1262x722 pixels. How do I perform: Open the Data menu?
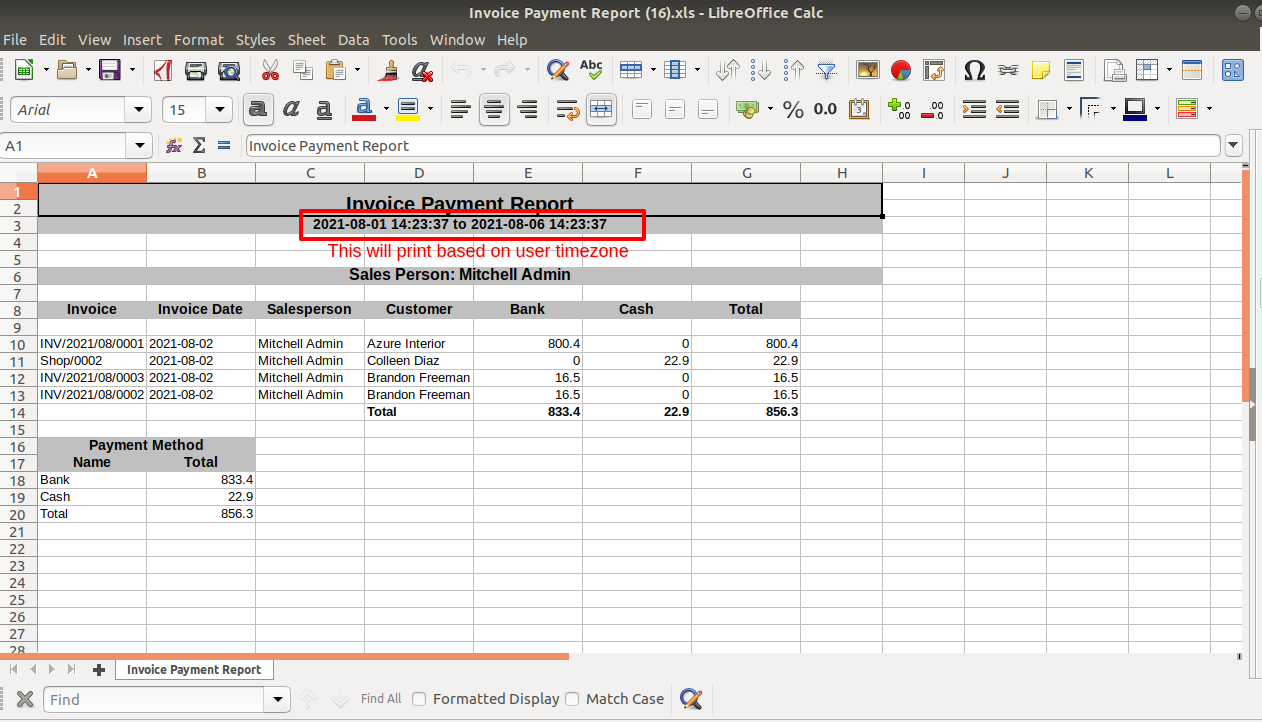(x=353, y=40)
